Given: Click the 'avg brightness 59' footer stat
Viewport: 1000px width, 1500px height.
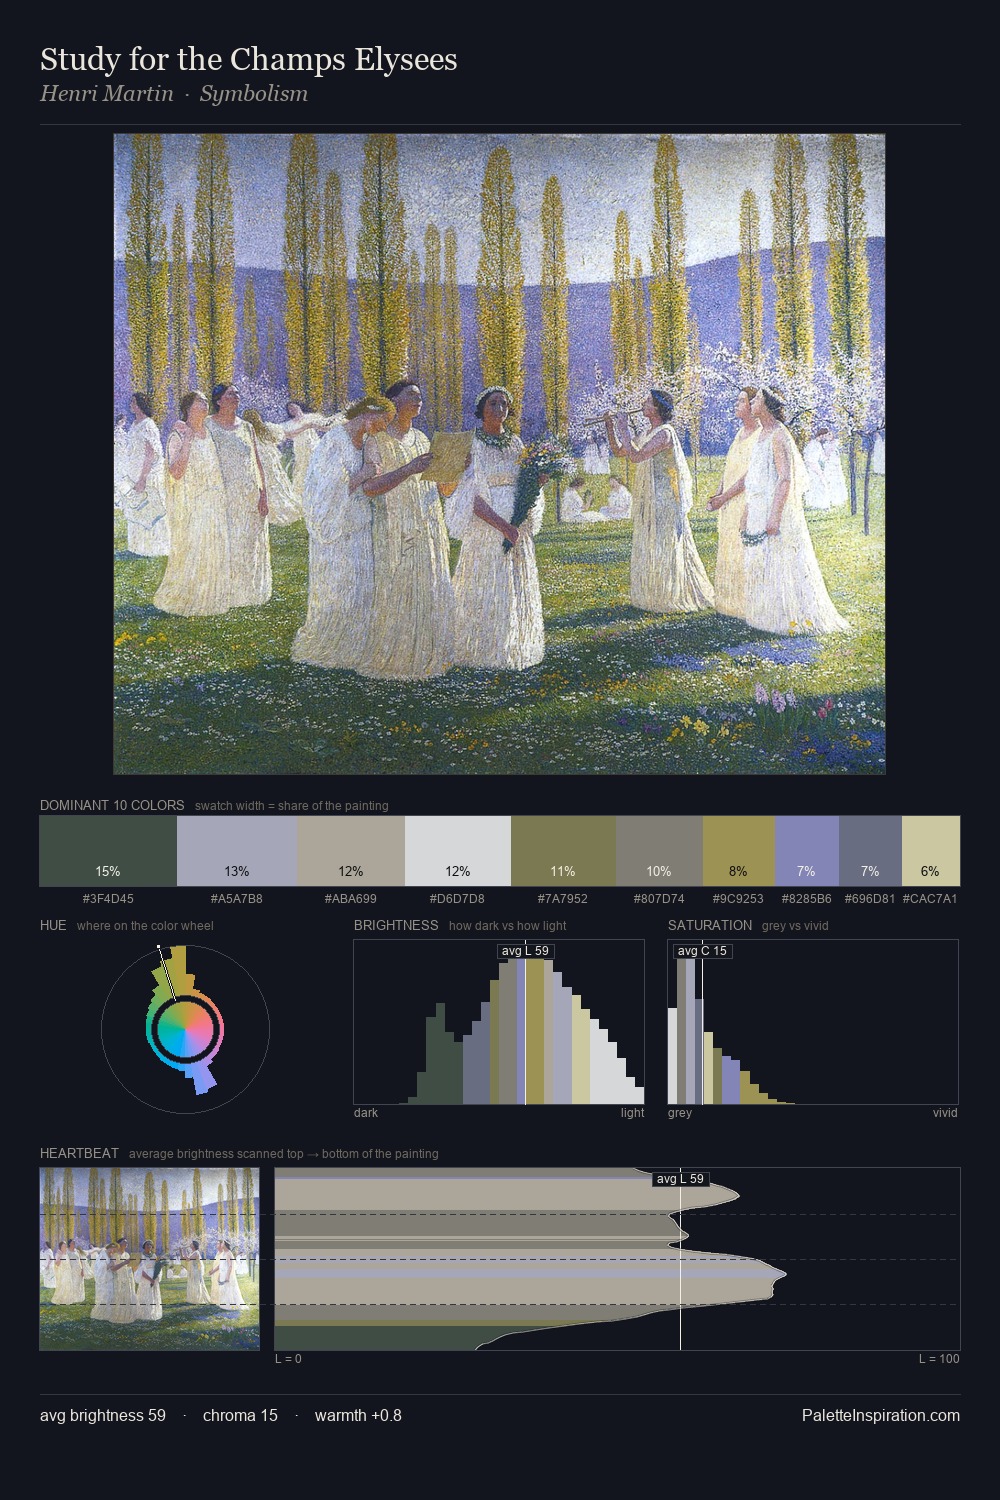Looking at the screenshot, I should (x=103, y=1415).
